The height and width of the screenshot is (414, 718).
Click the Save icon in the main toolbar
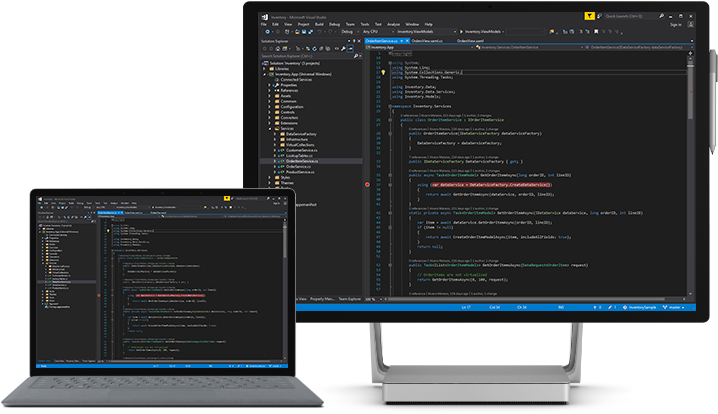304,32
